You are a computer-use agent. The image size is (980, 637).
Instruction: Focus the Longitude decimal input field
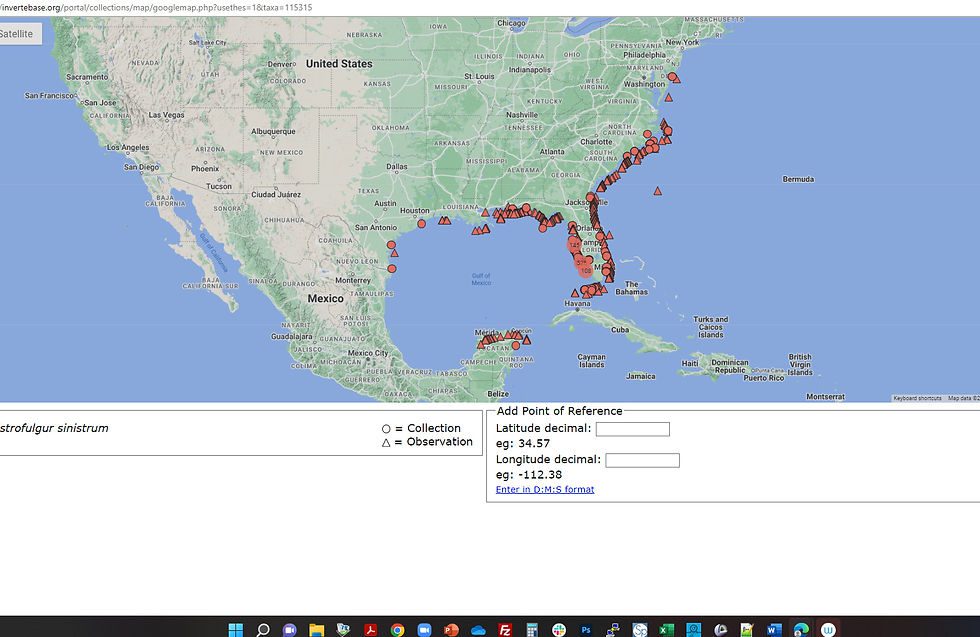tap(642, 460)
